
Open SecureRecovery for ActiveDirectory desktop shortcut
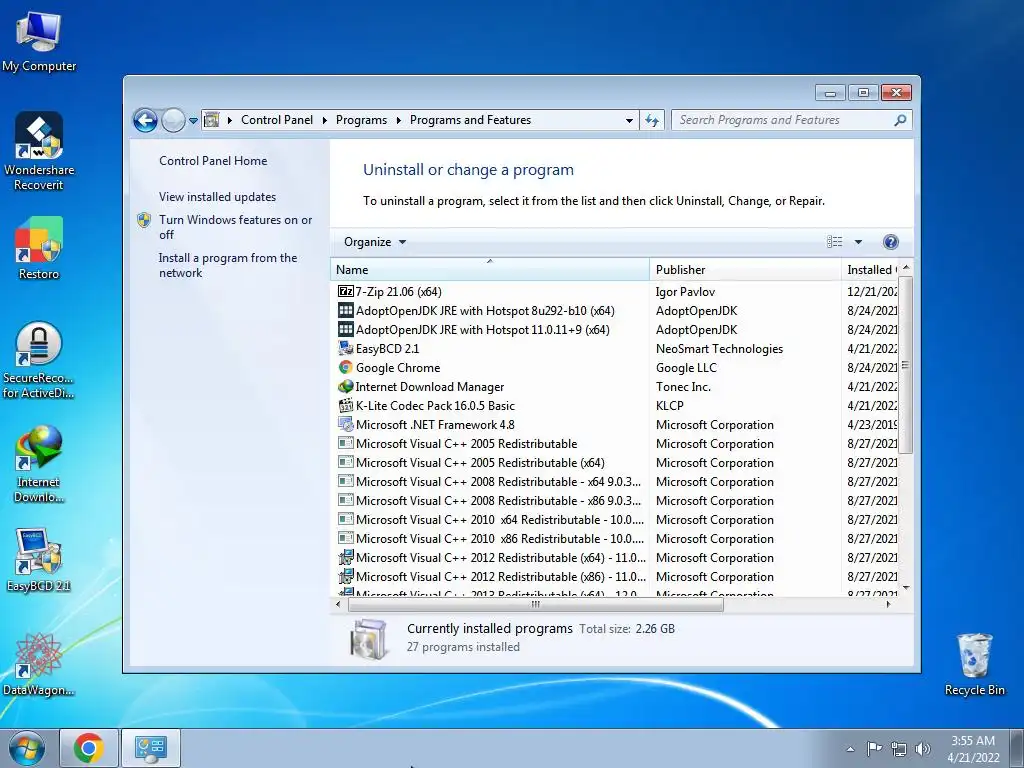tap(39, 360)
